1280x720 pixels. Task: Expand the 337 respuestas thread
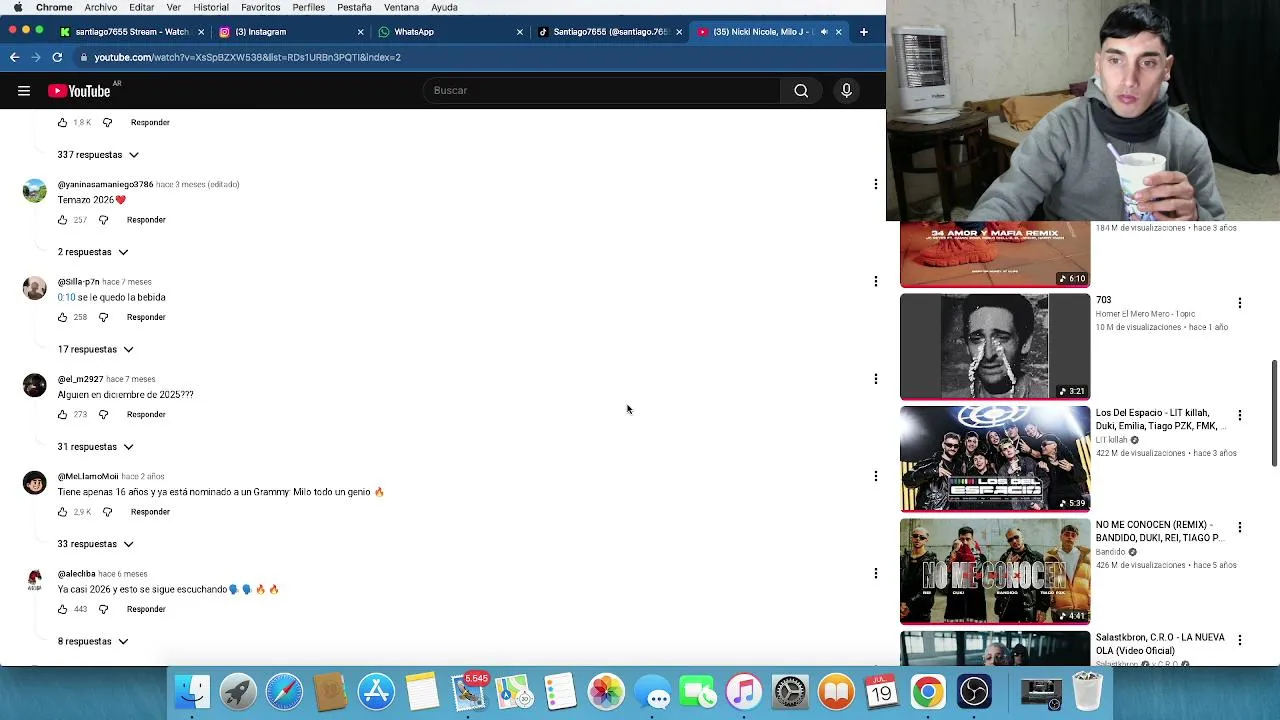coord(98,155)
